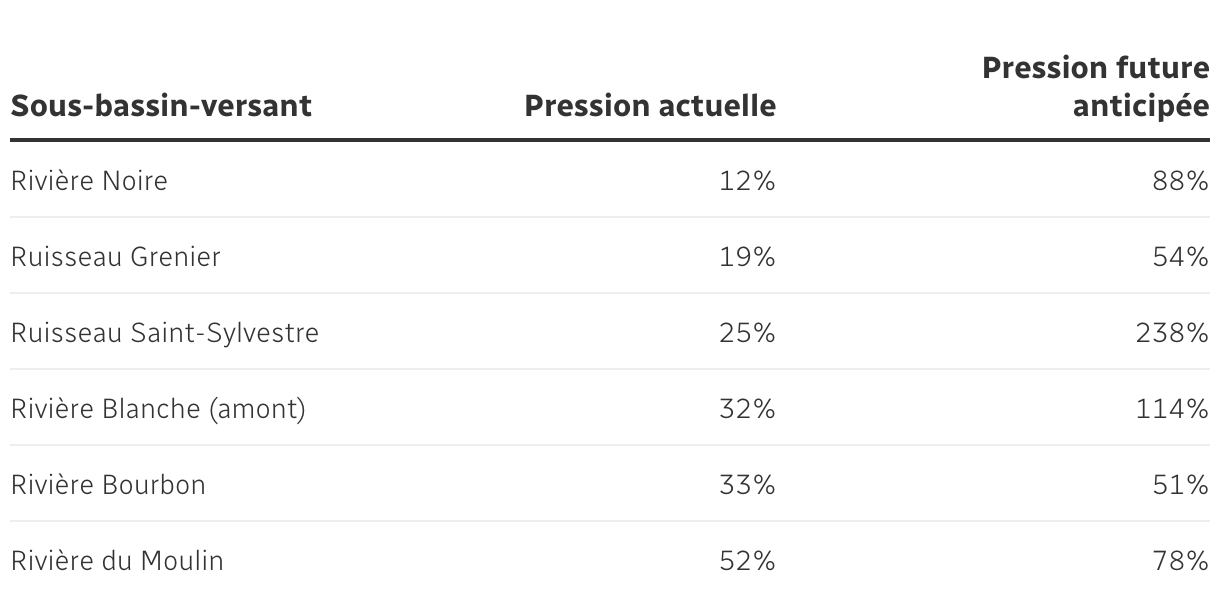Select the Rivière Bourbon row label
The height and width of the screenshot is (606, 1220).
(108, 485)
